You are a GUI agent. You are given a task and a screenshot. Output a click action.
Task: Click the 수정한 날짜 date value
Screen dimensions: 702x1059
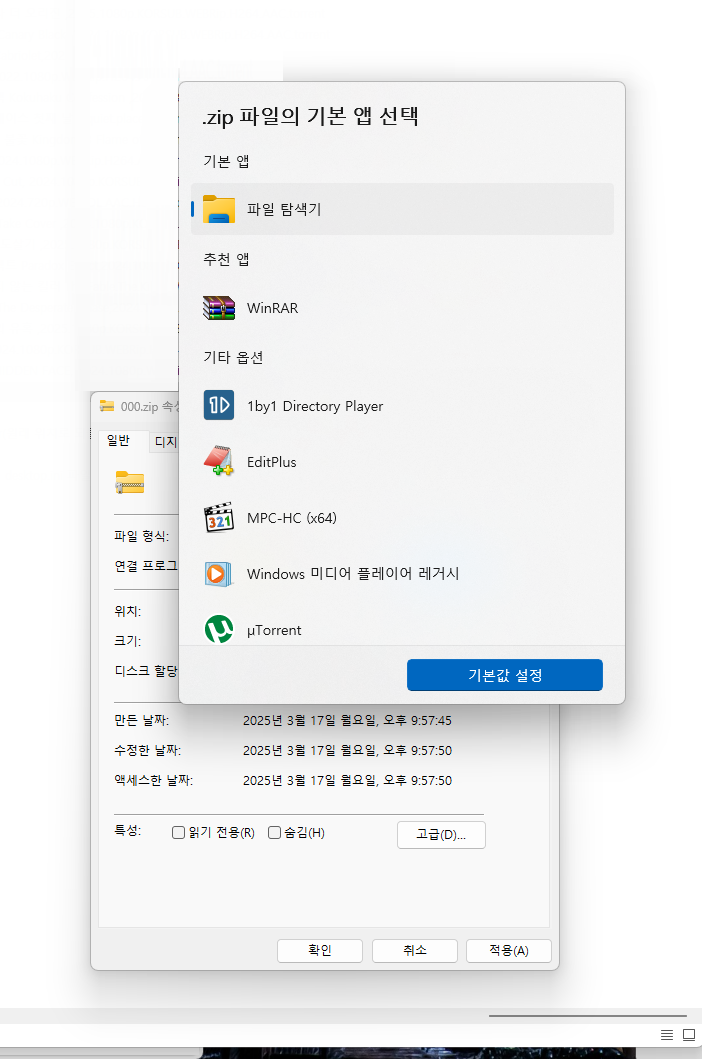point(347,750)
